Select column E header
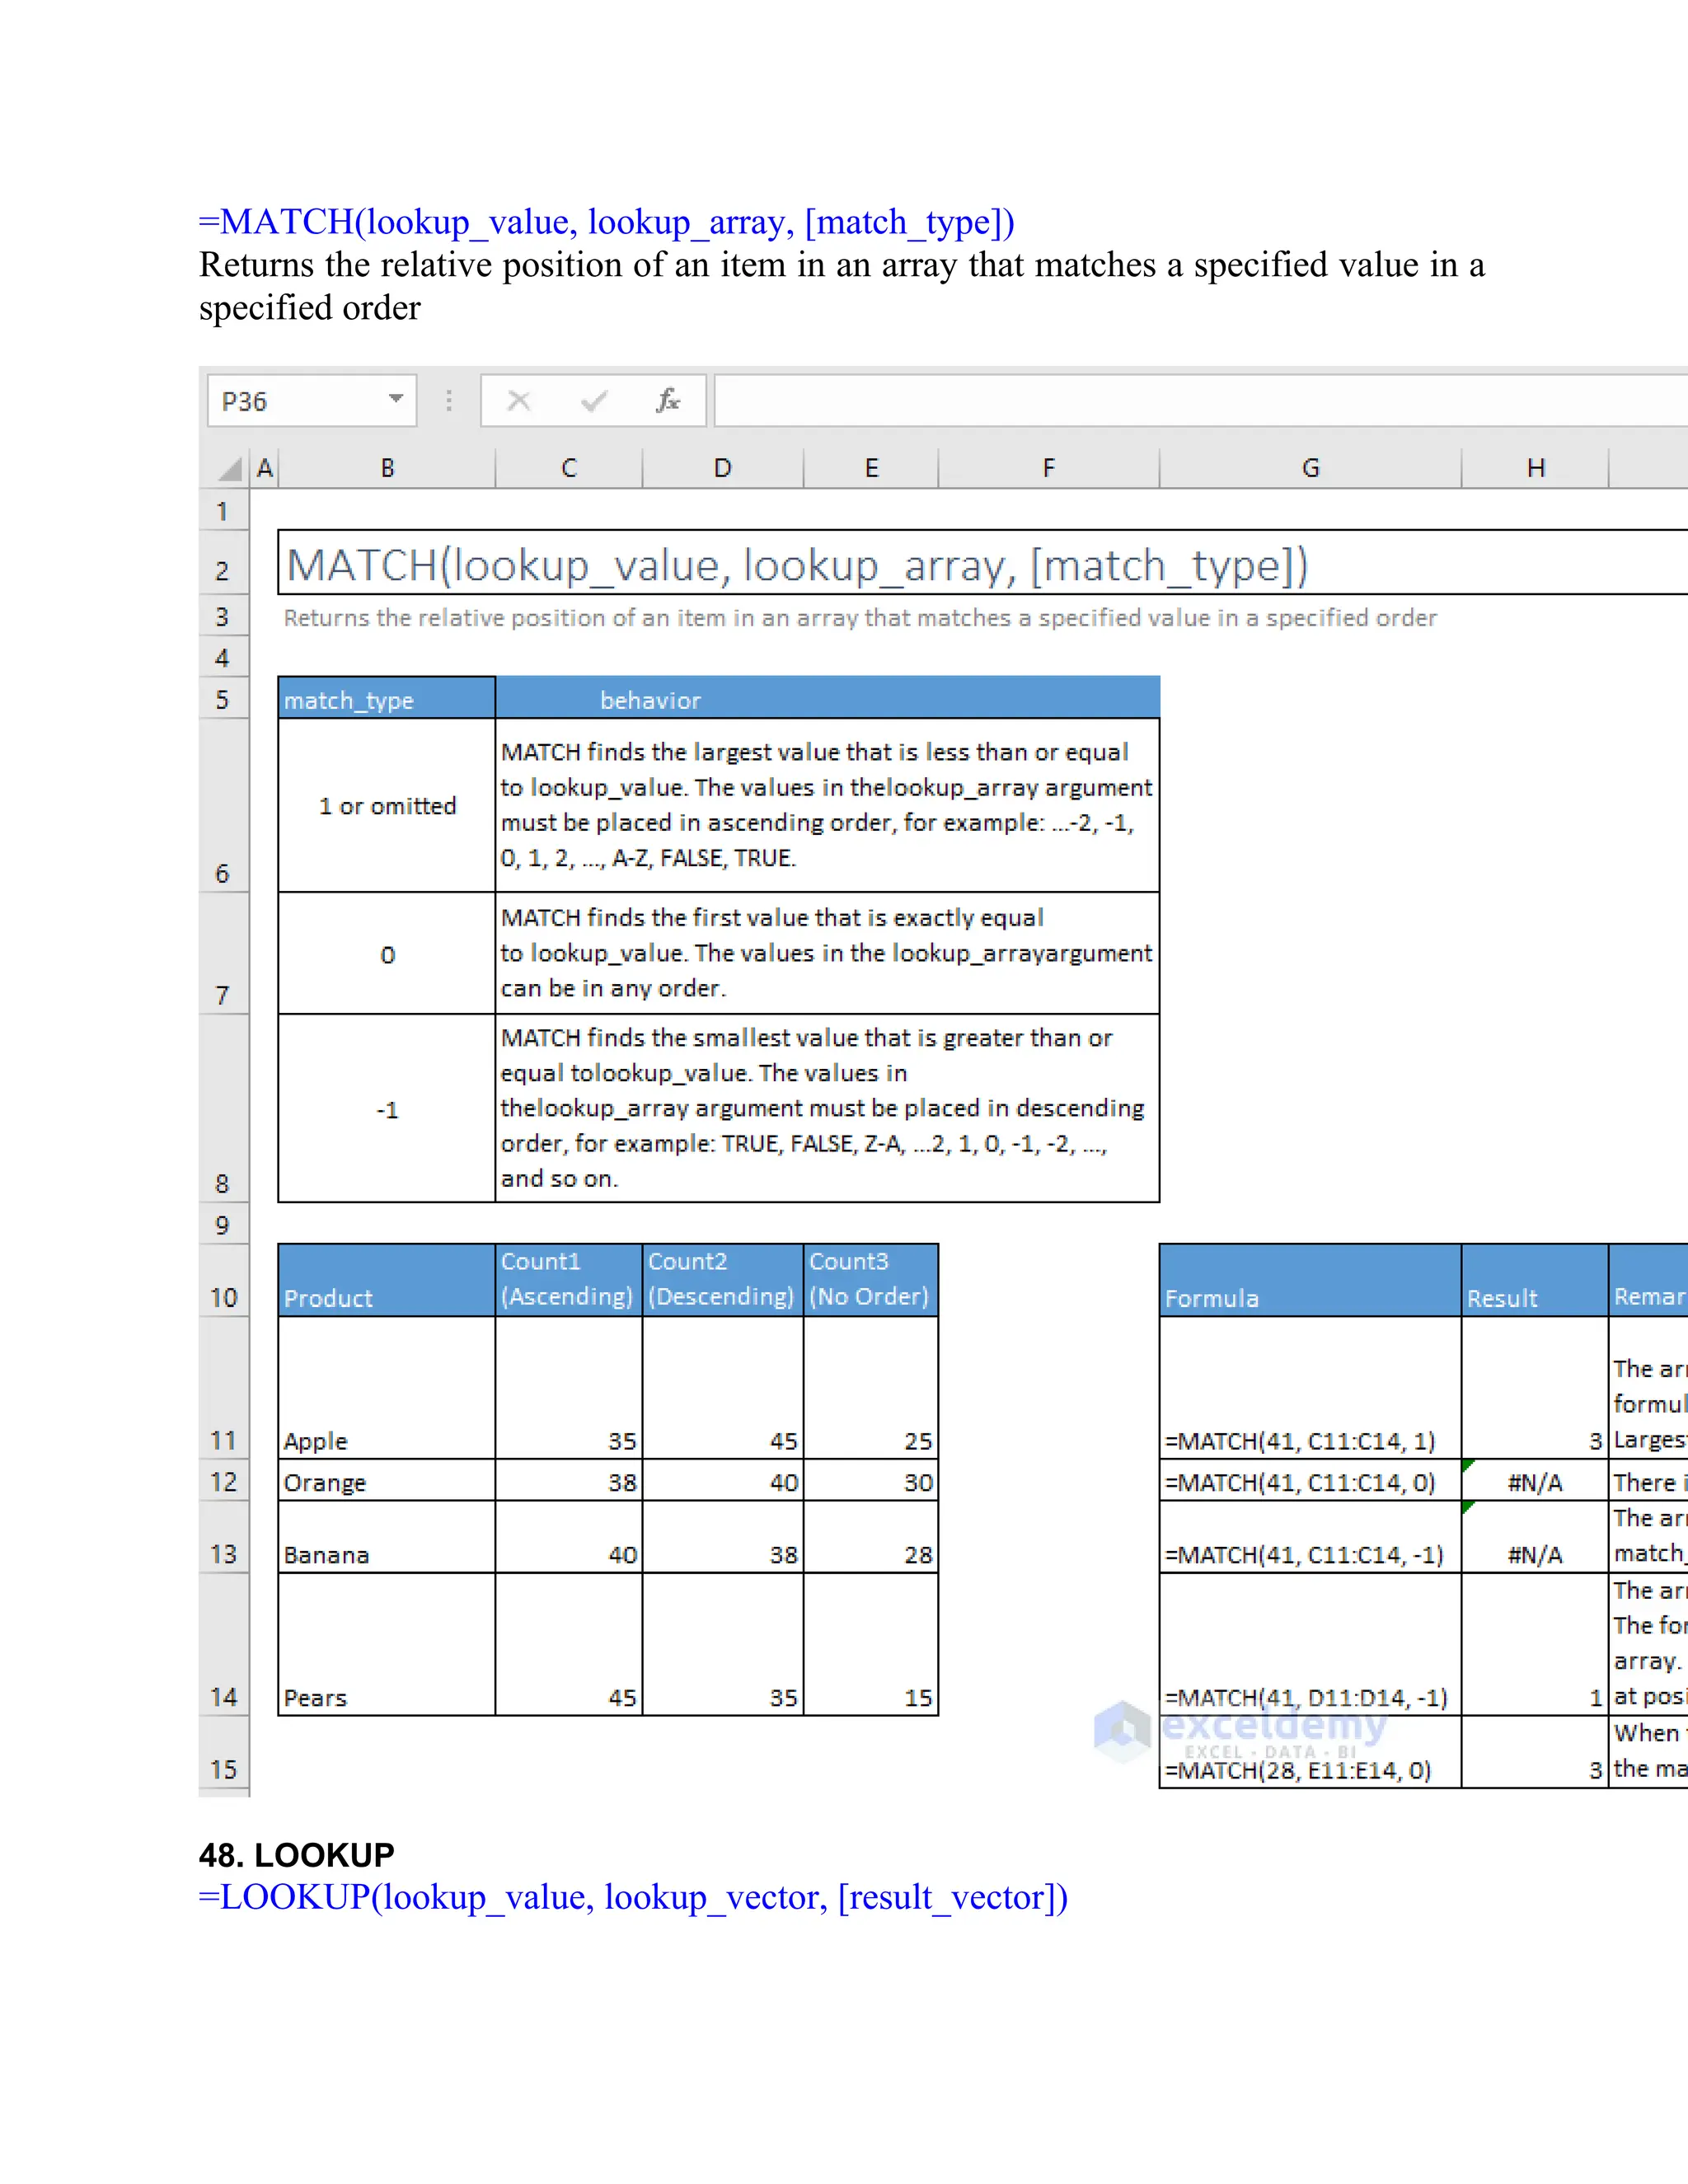This screenshot has height=2184, width=1688. coord(871,468)
